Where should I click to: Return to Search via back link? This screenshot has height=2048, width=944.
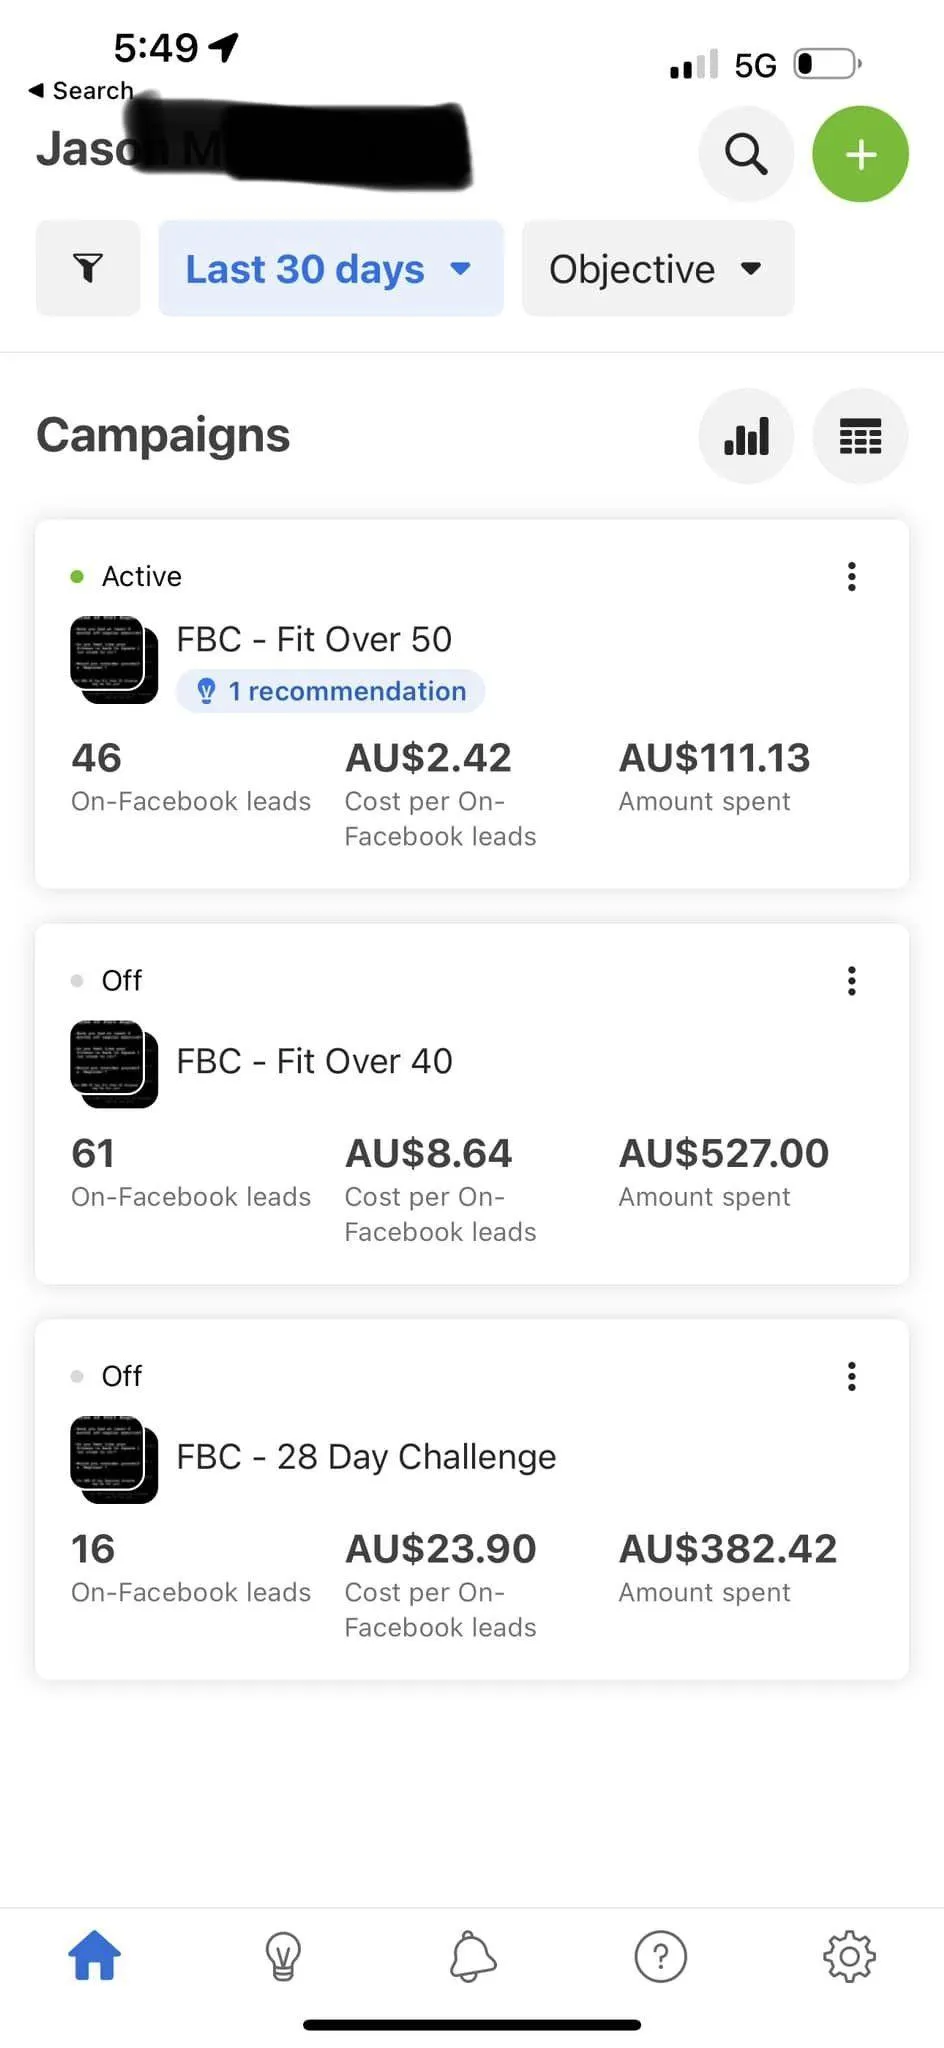pos(82,91)
